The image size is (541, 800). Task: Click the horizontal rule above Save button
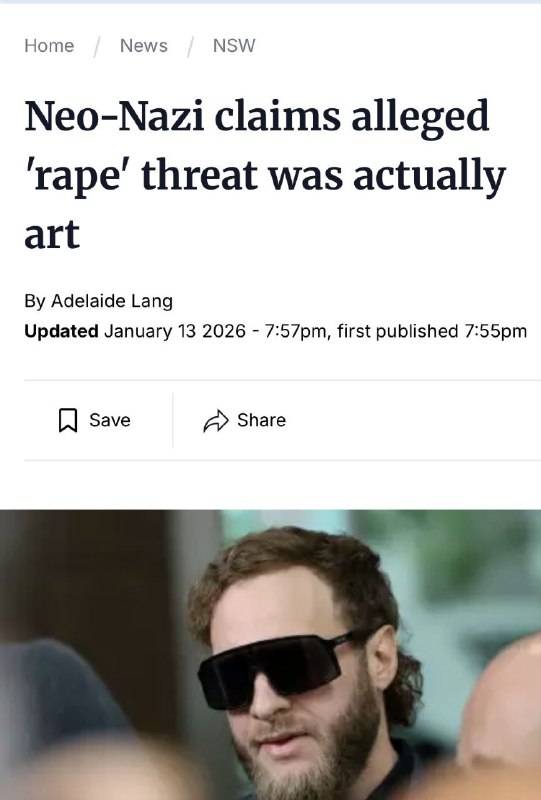282,380
